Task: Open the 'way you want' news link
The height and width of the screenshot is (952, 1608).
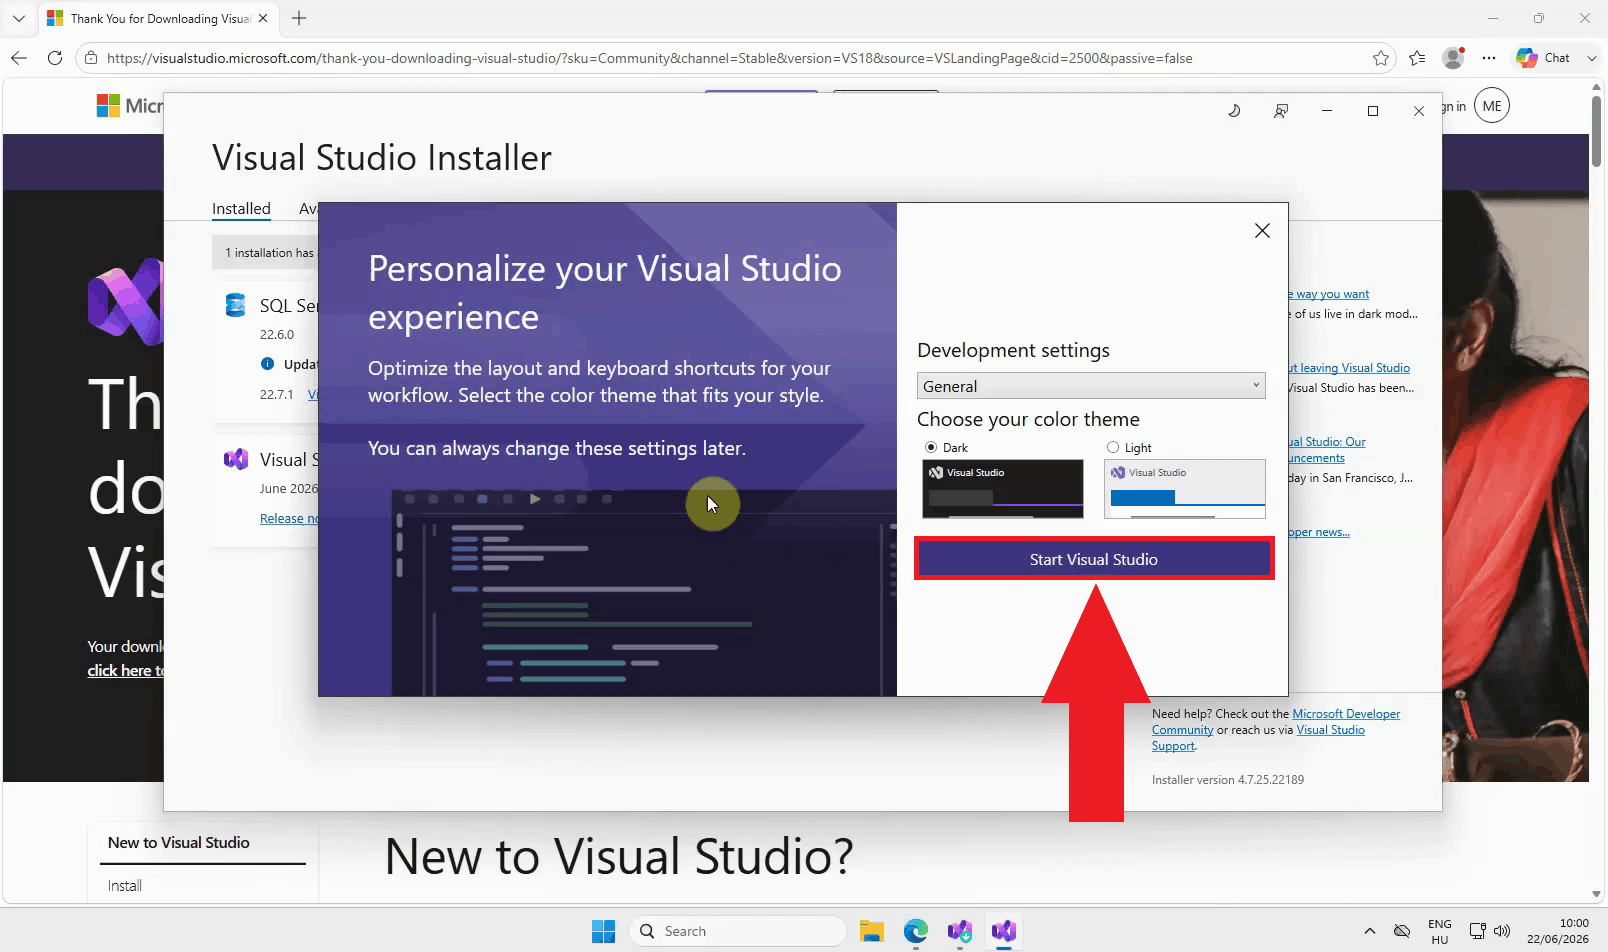Action: [x=1329, y=294]
